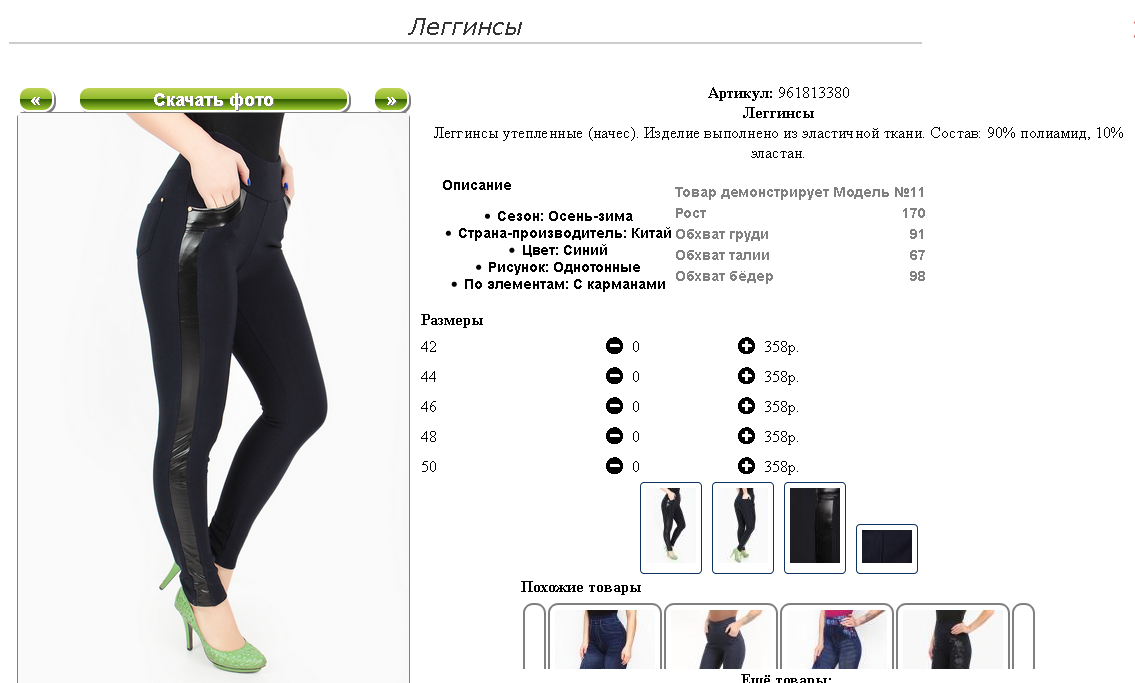Open the leather stripe close-up thumbnail

(815, 527)
